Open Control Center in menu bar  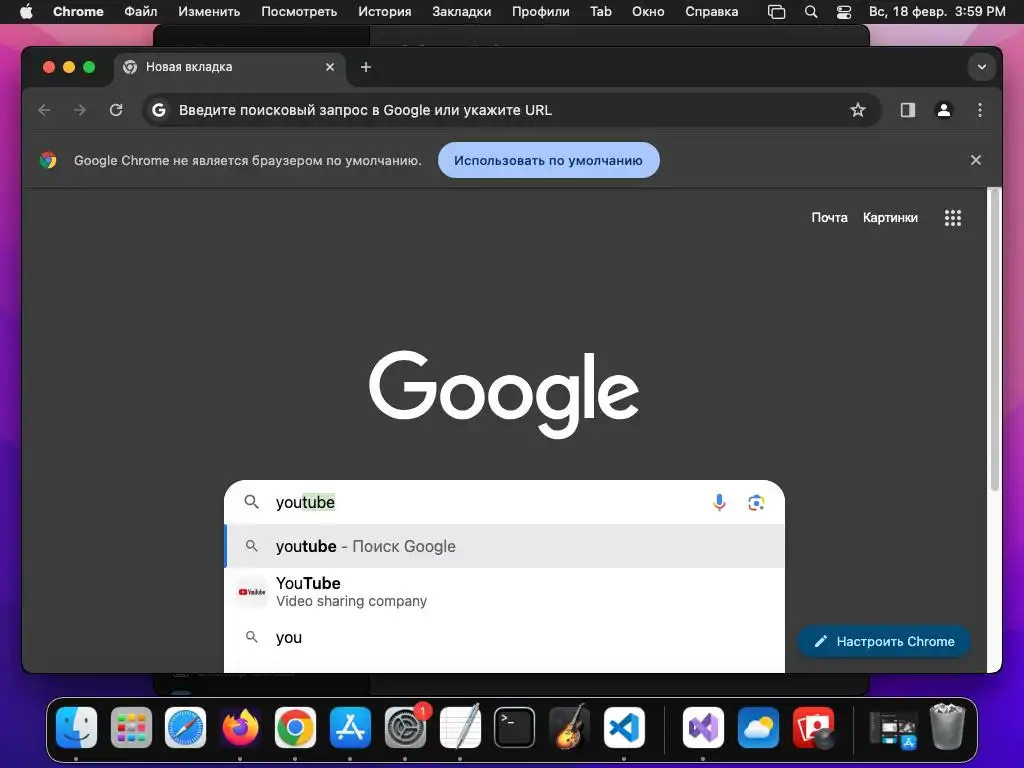pyautogui.click(x=844, y=12)
